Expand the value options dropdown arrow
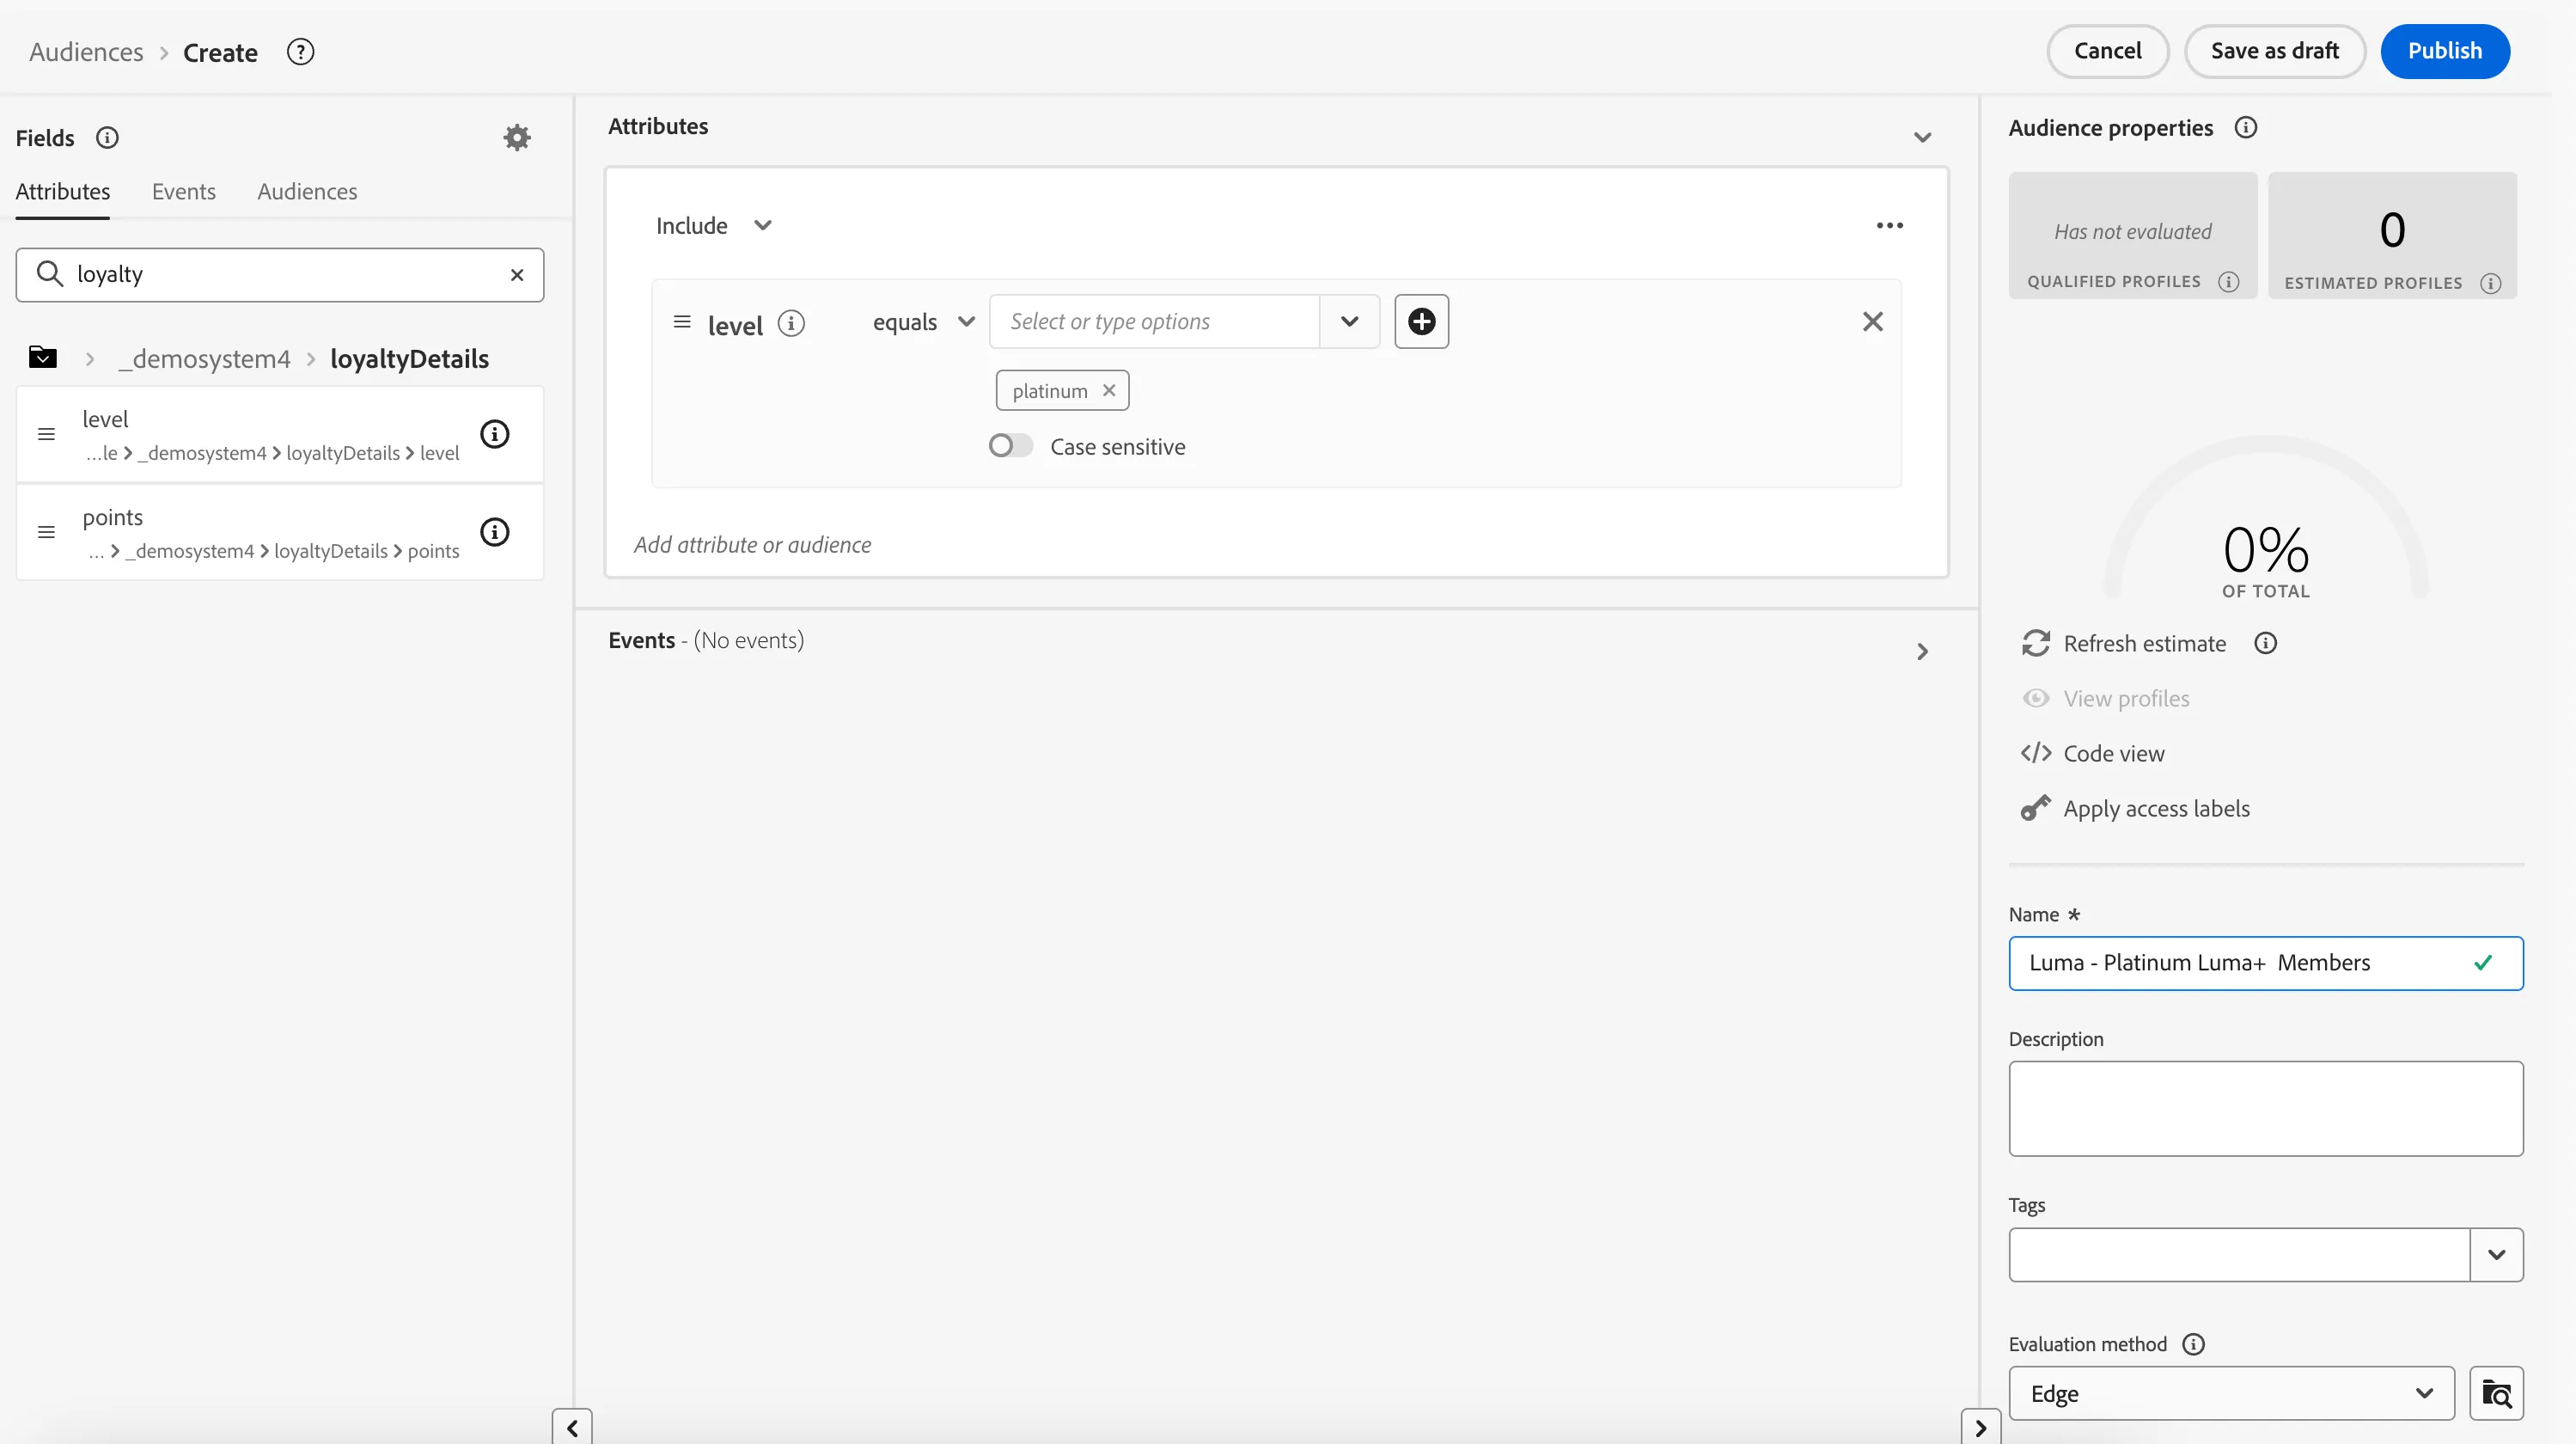The image size is (2576, 1444). pos(1350,322)
